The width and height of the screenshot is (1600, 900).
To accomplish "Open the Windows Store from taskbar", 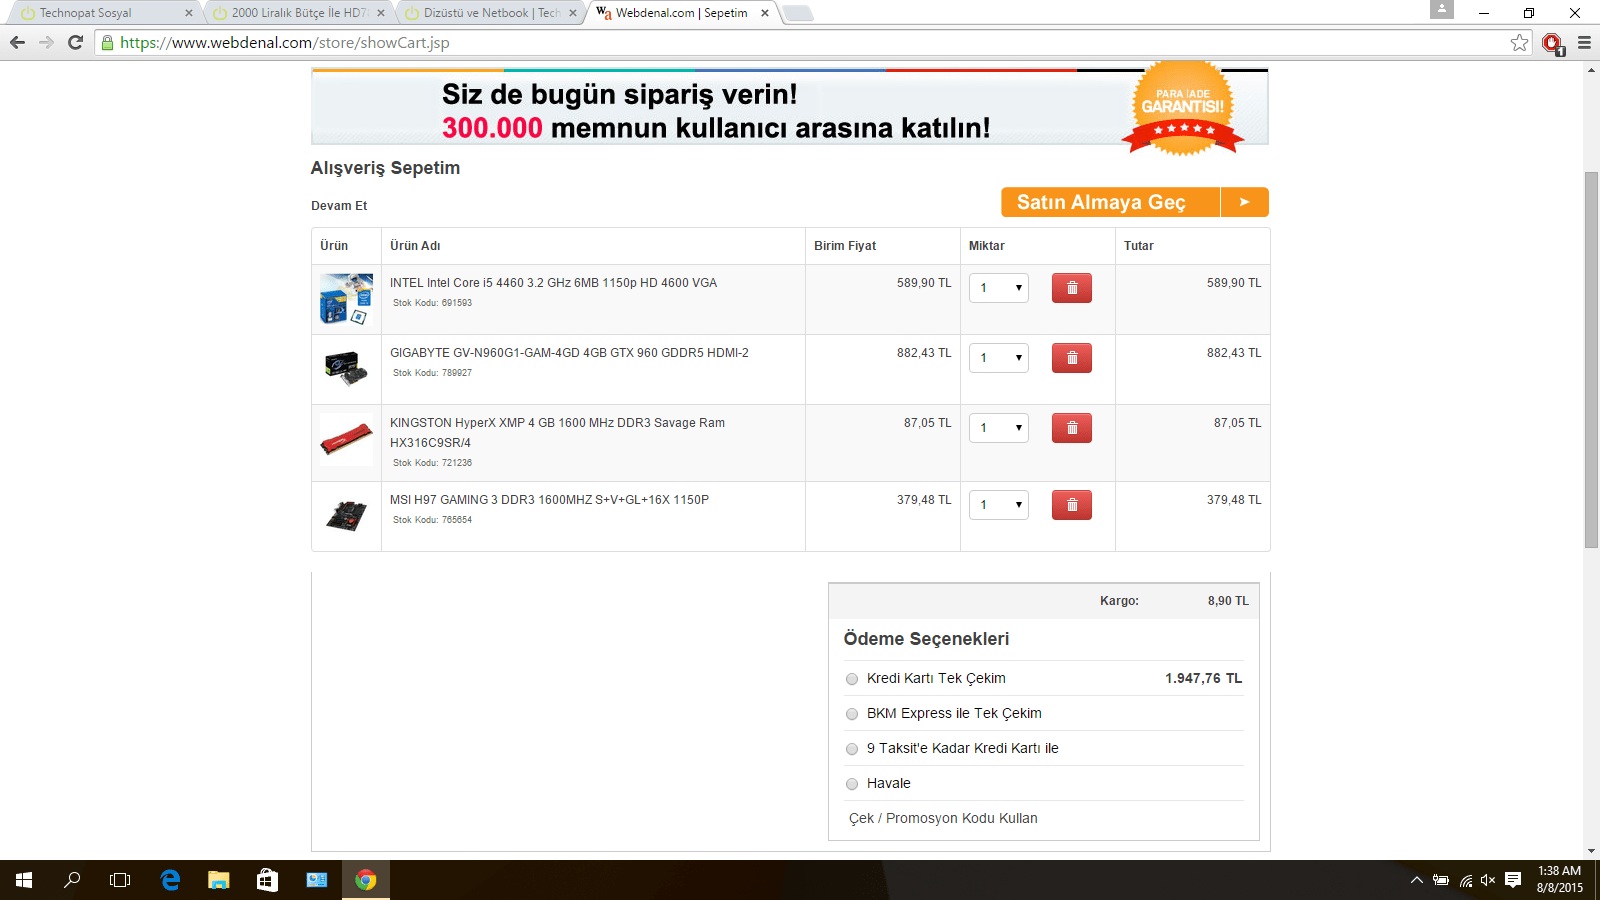I will [x=267, y=880].
